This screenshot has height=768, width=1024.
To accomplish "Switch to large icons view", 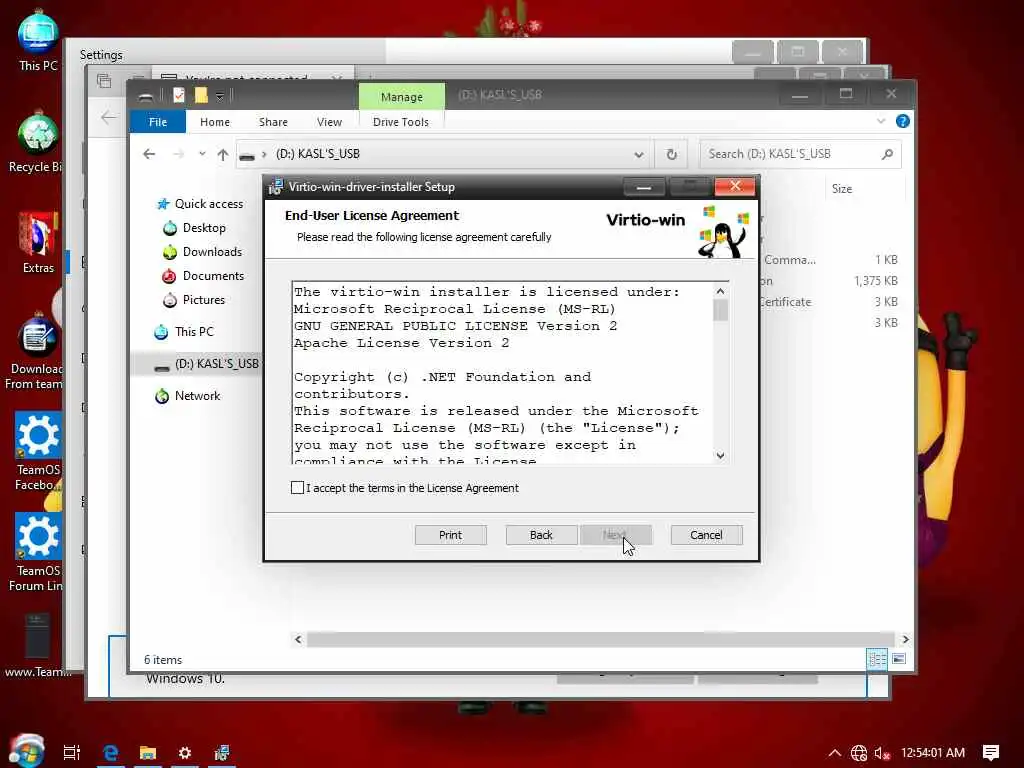I will click(x=899, y=659).
